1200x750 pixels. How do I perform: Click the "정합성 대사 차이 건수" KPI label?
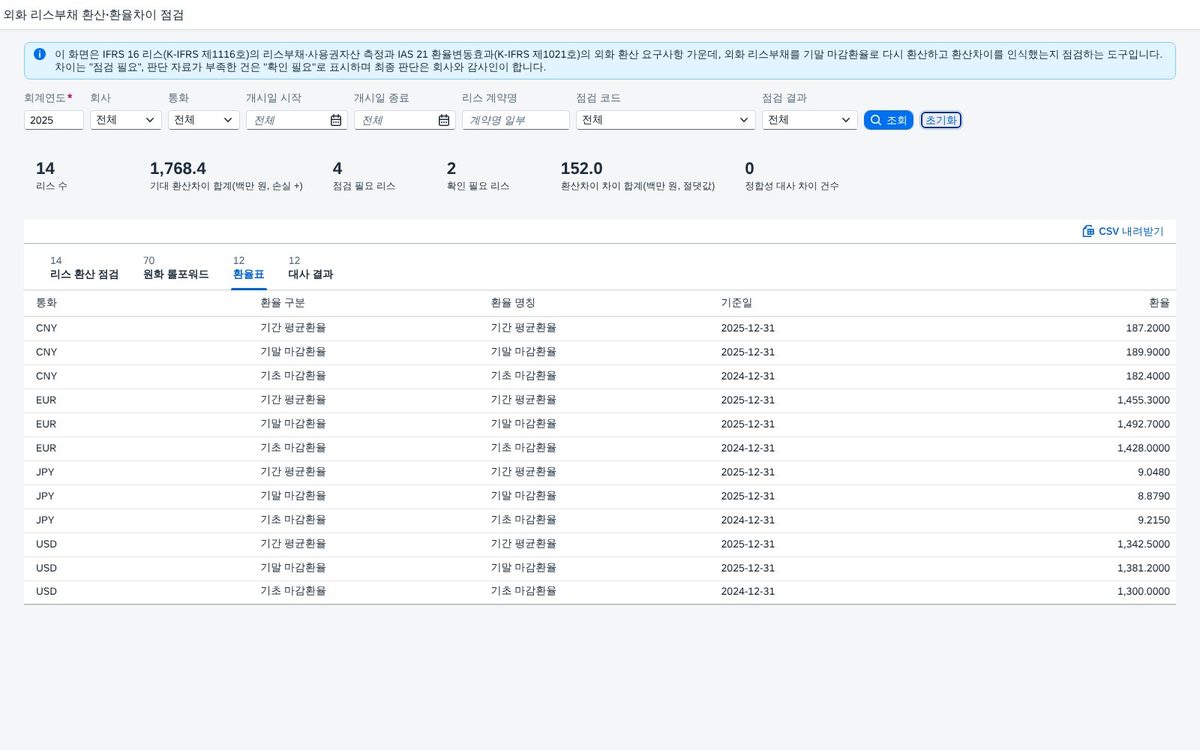792,186
